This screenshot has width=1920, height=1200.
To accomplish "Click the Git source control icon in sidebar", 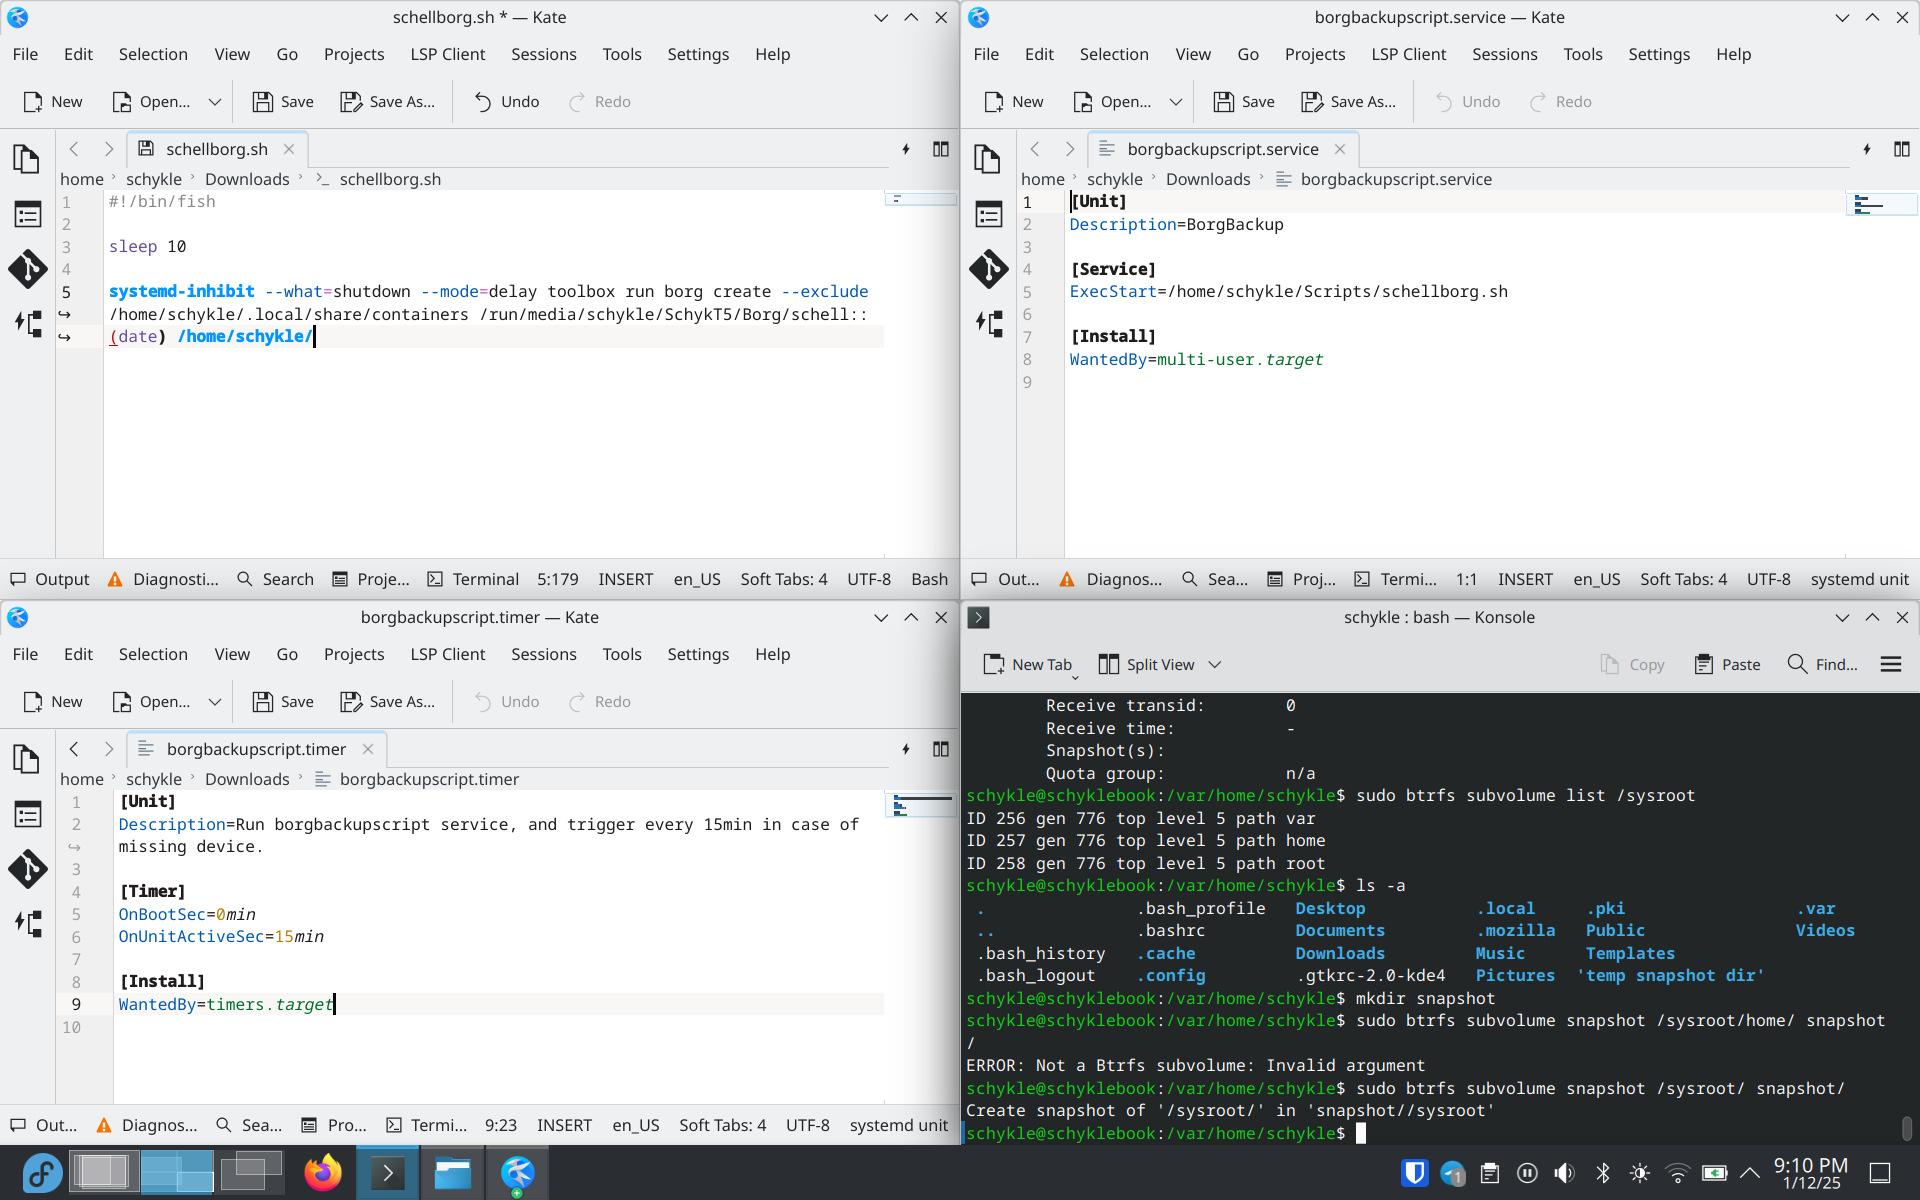I will pyautogui.click(x=26, y=268).
